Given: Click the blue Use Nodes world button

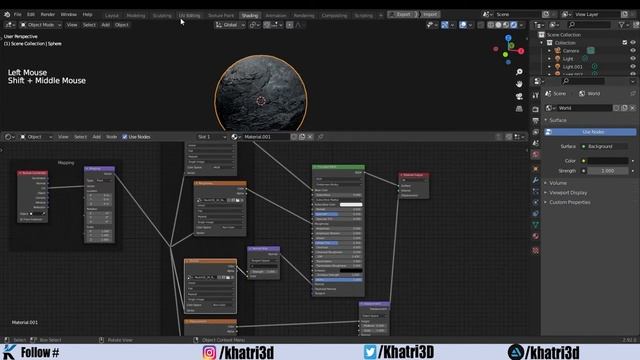Looking at the screenshot, I should point(590,132).
